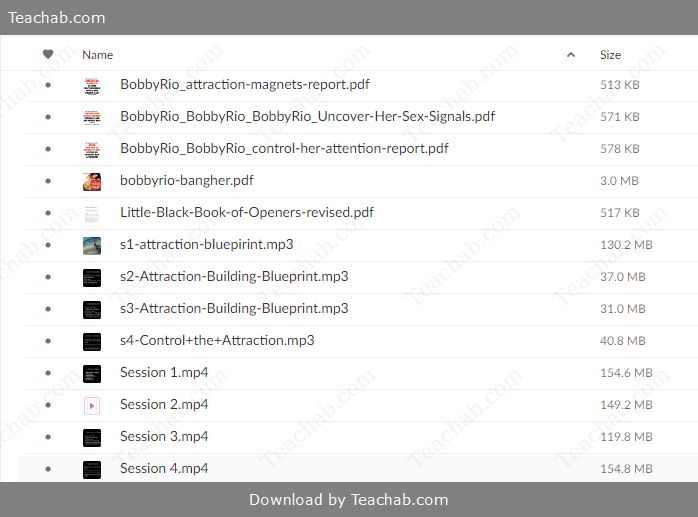Image resolution: width=698 pixels, height=517 pixels.
Task: Click the Session 2.mp4 play file icon
Action: coord(92,406)
